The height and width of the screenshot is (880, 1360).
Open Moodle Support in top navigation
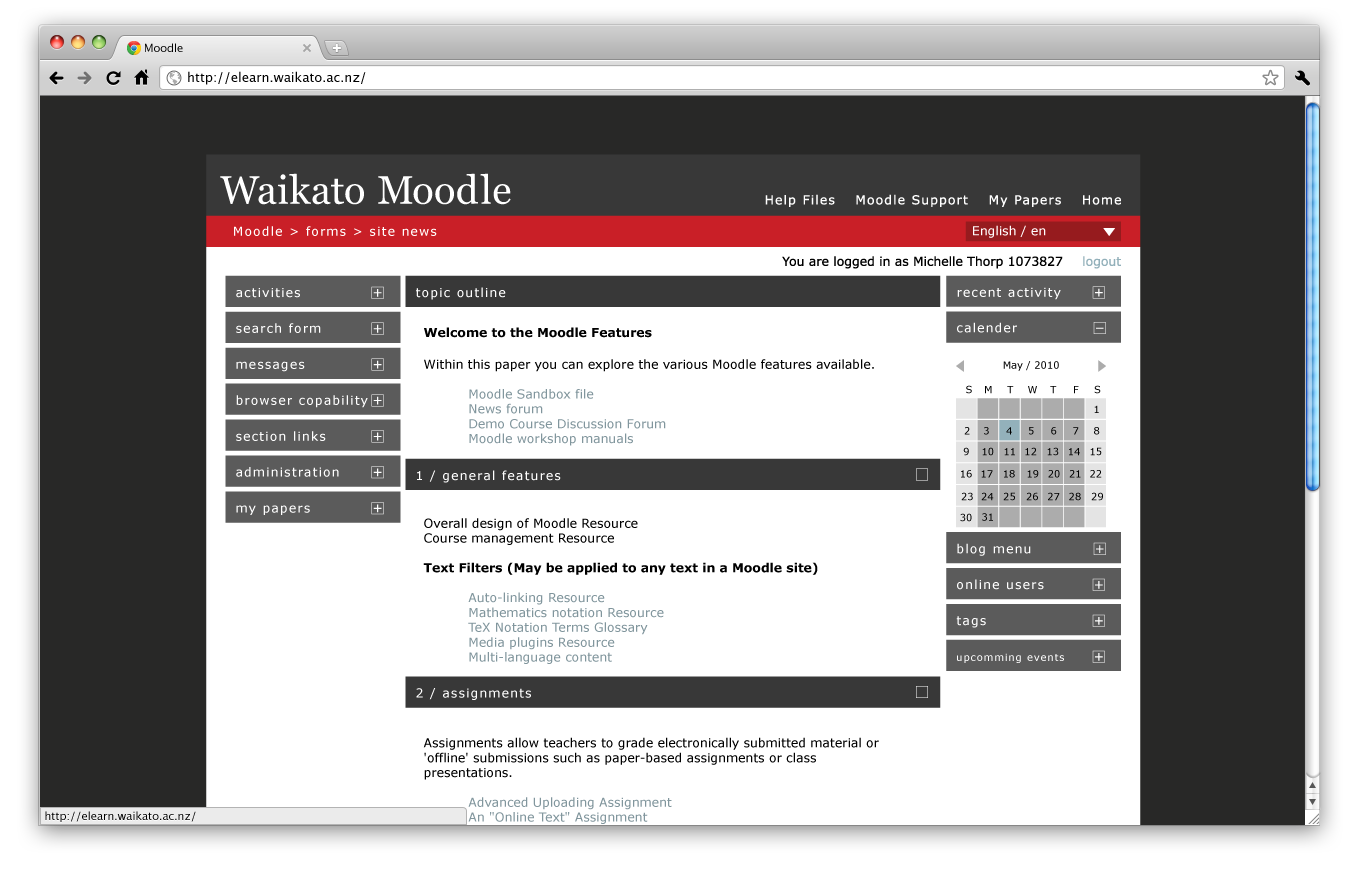tap(912, 200)
